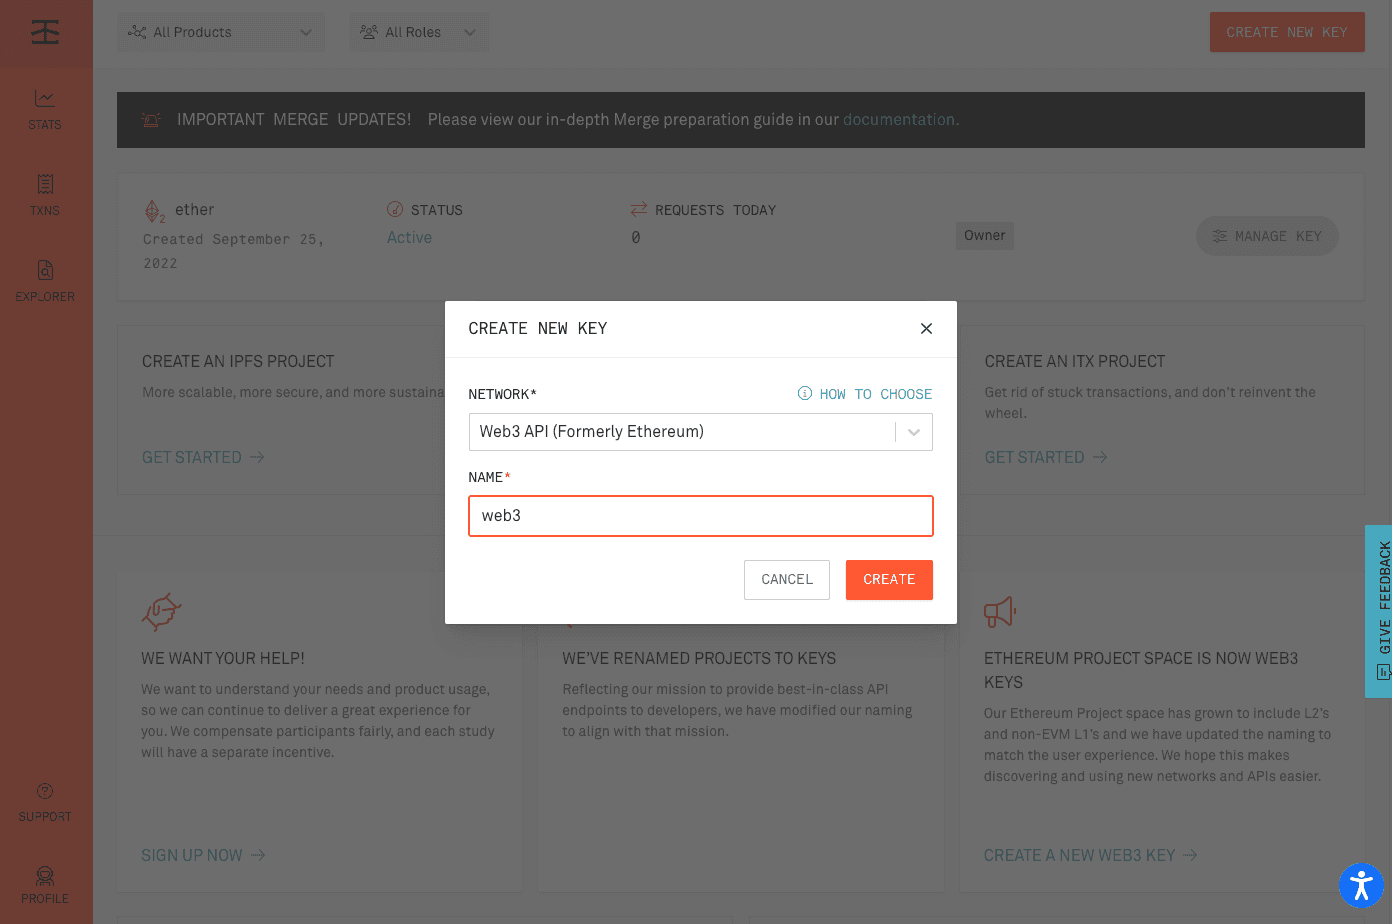Open the documentation link in banner
This screenshot has height=924, width=1392.
coord(899,120)
